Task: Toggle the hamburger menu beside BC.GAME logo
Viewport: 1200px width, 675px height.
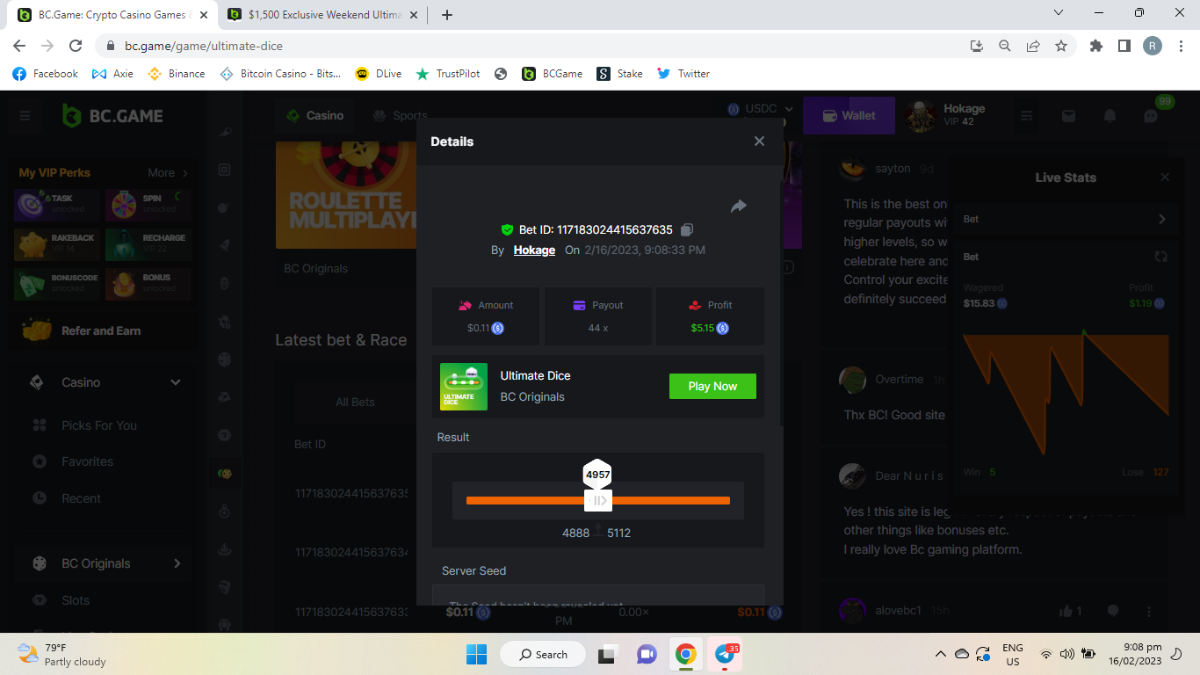Action: [x=25, y=116]
